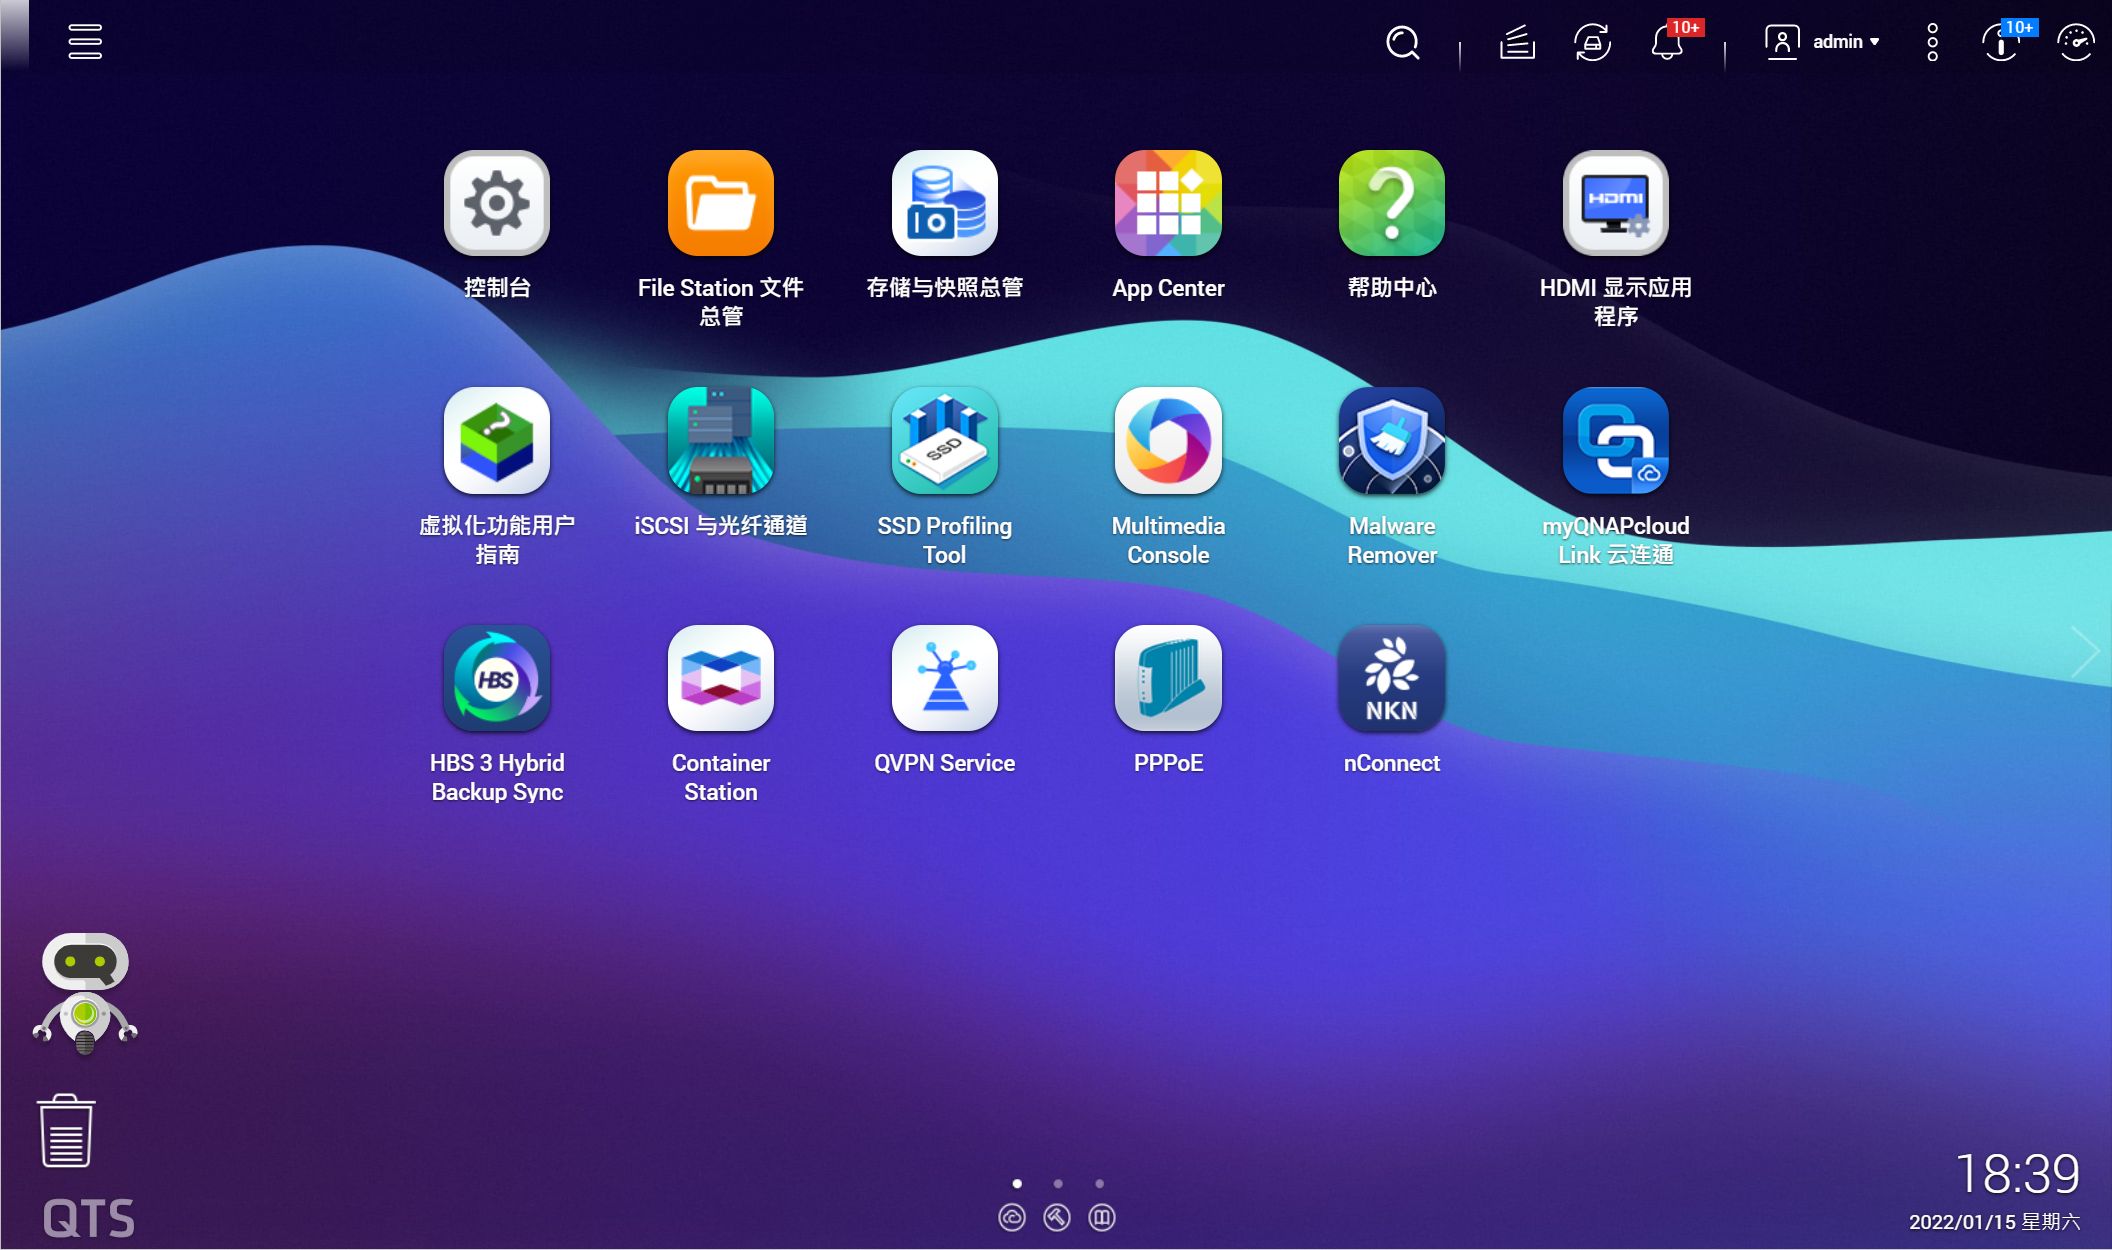The width and height of the screenshot is (2112, 1250).
Task: Open the background tasks icon
Action: point(1517,43)
